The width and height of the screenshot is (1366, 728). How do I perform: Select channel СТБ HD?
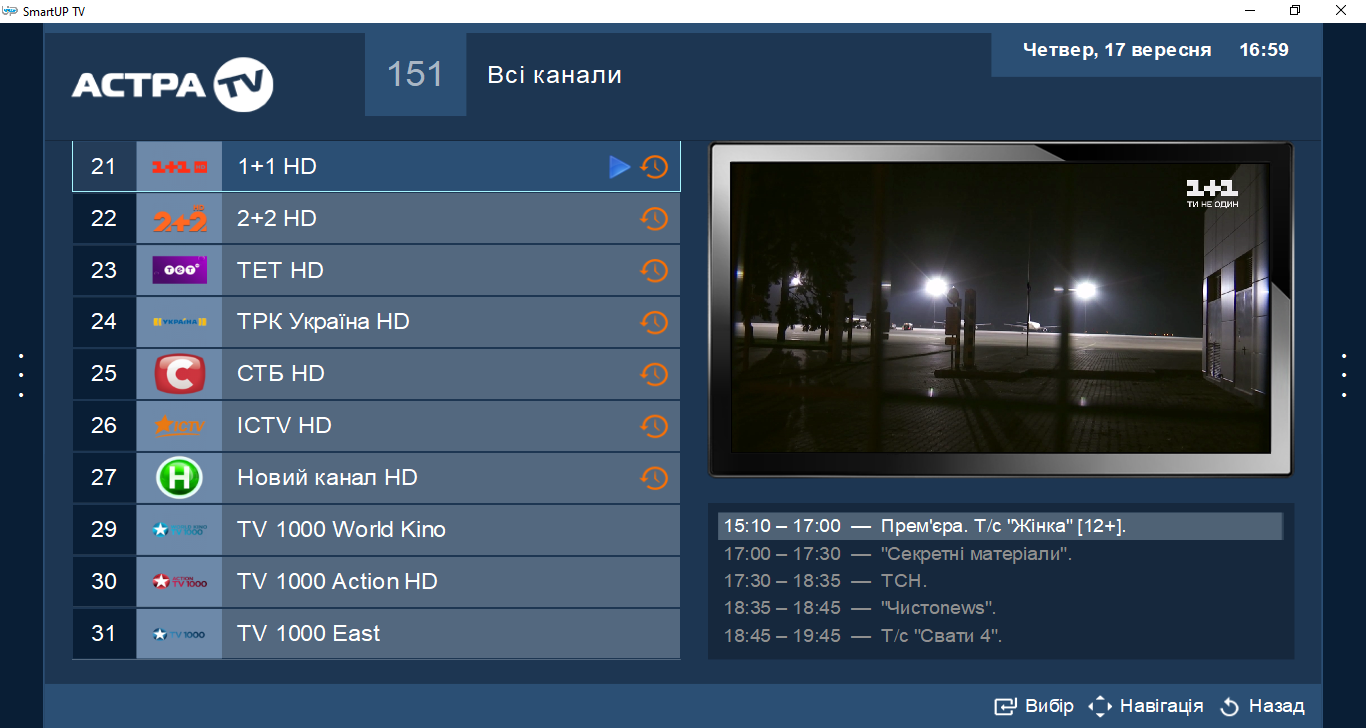pyautogui.click(x=376, y=374)
